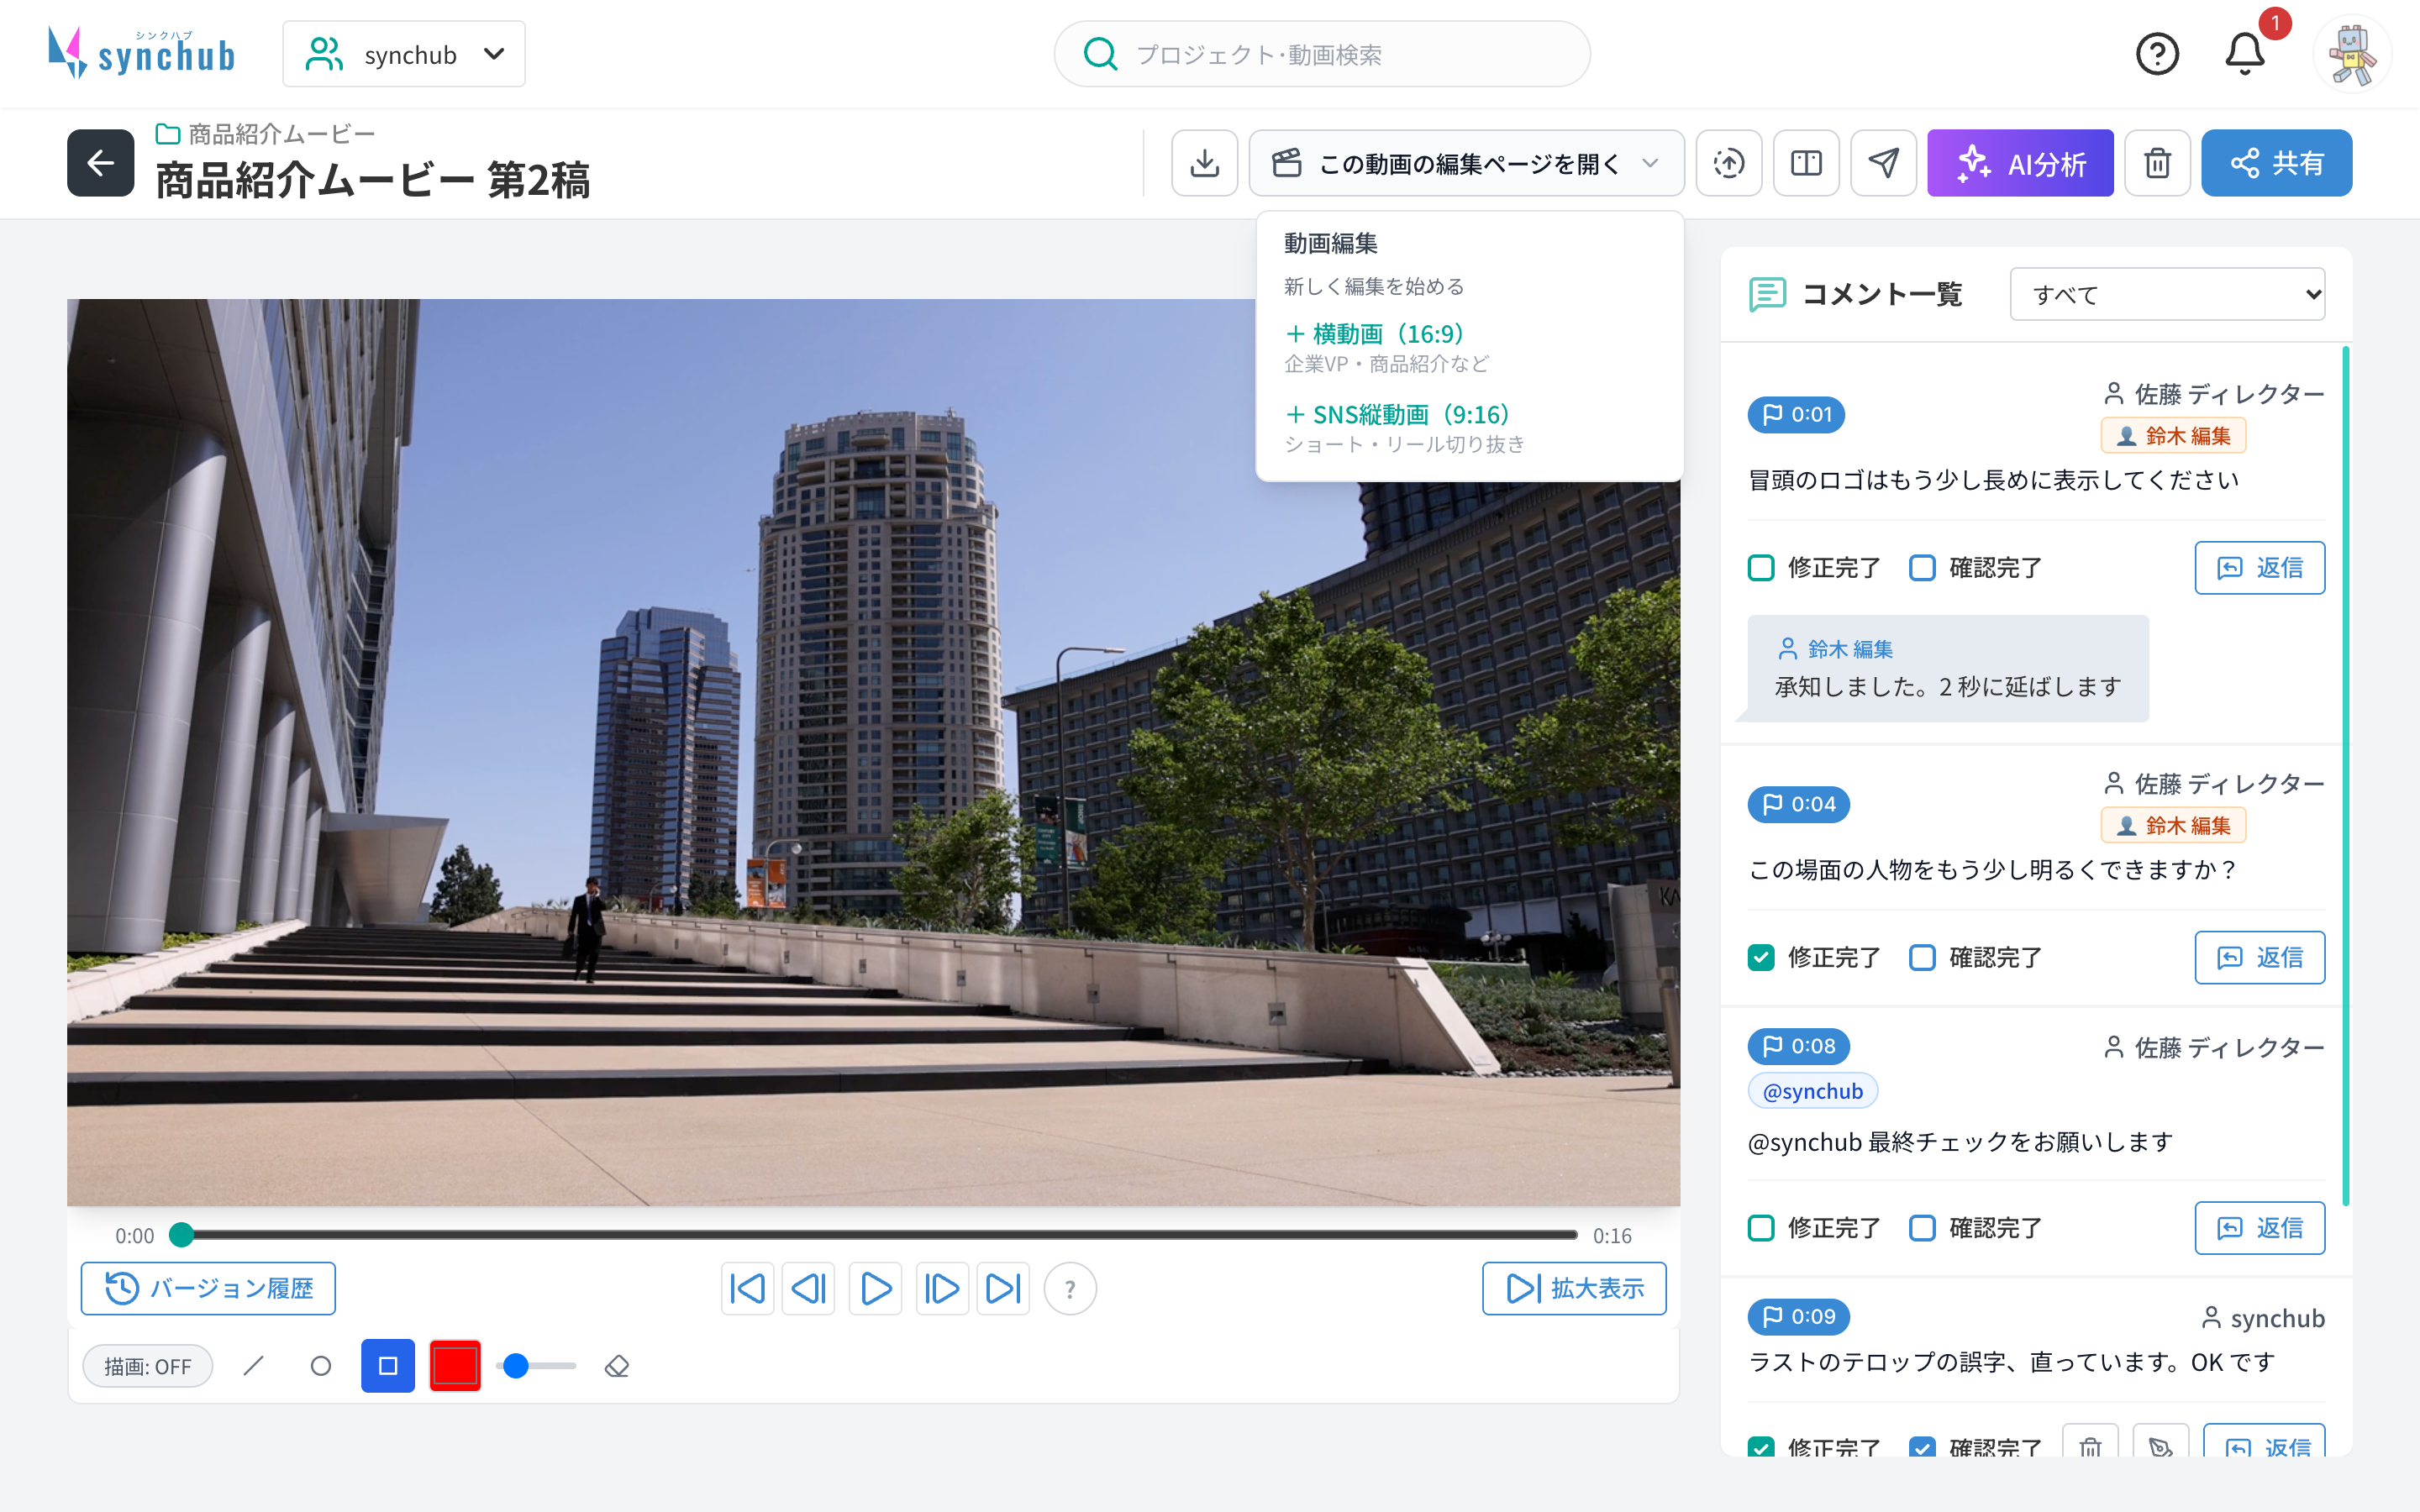Image resolution: width=2420 pixels, height=1512 pixels.
Task: Adjust the brush thickness slider
Action: click(x=537, y=1365)
